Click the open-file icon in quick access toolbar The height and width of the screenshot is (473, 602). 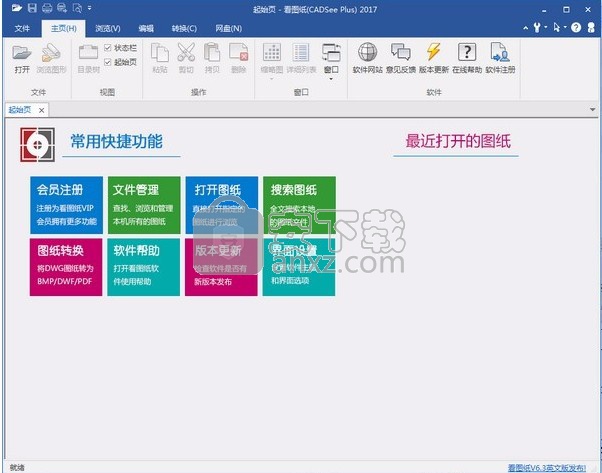(x=17, y=8)
